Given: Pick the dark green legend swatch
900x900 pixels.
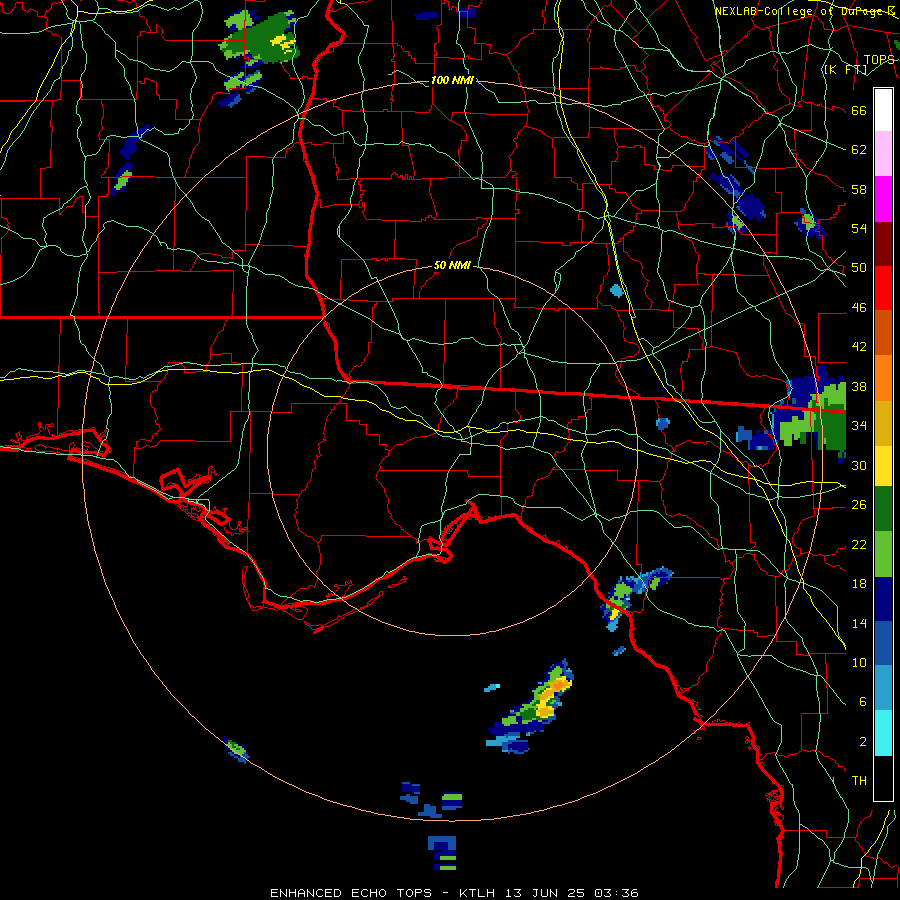Looking at the screenshot, I should 883,509.
